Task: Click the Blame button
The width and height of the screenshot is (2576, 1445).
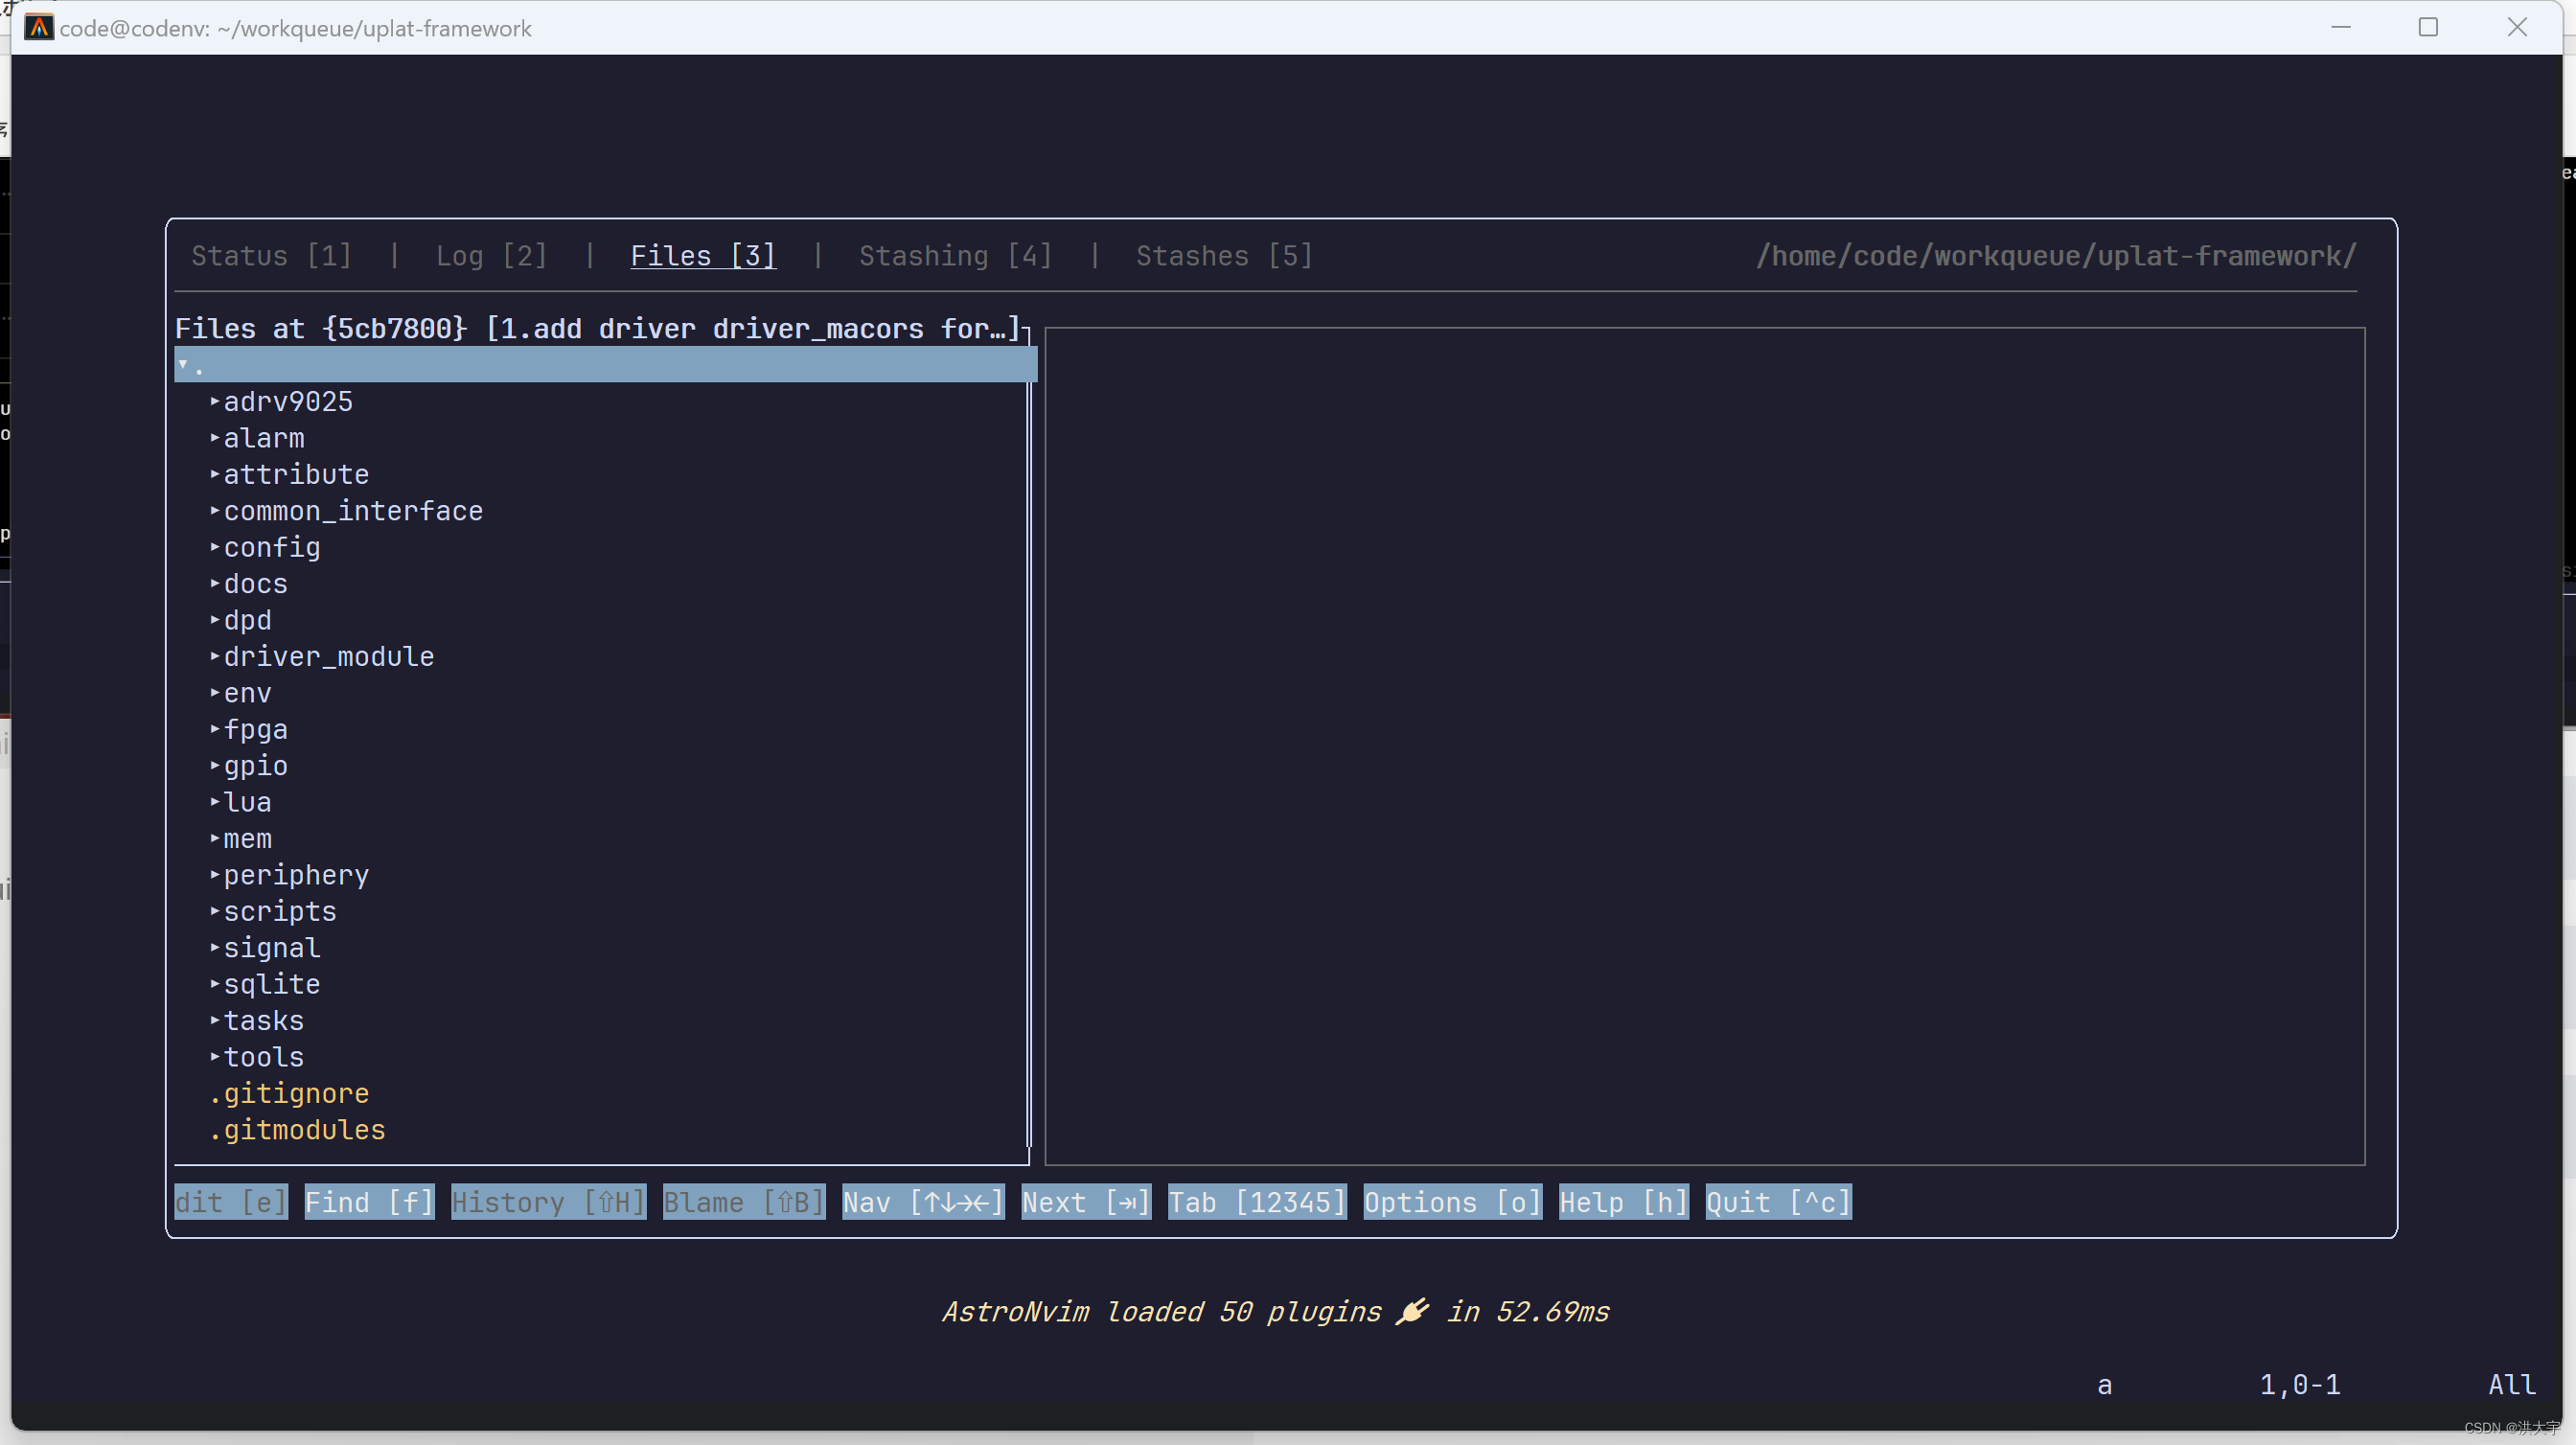Action: 743,1202
